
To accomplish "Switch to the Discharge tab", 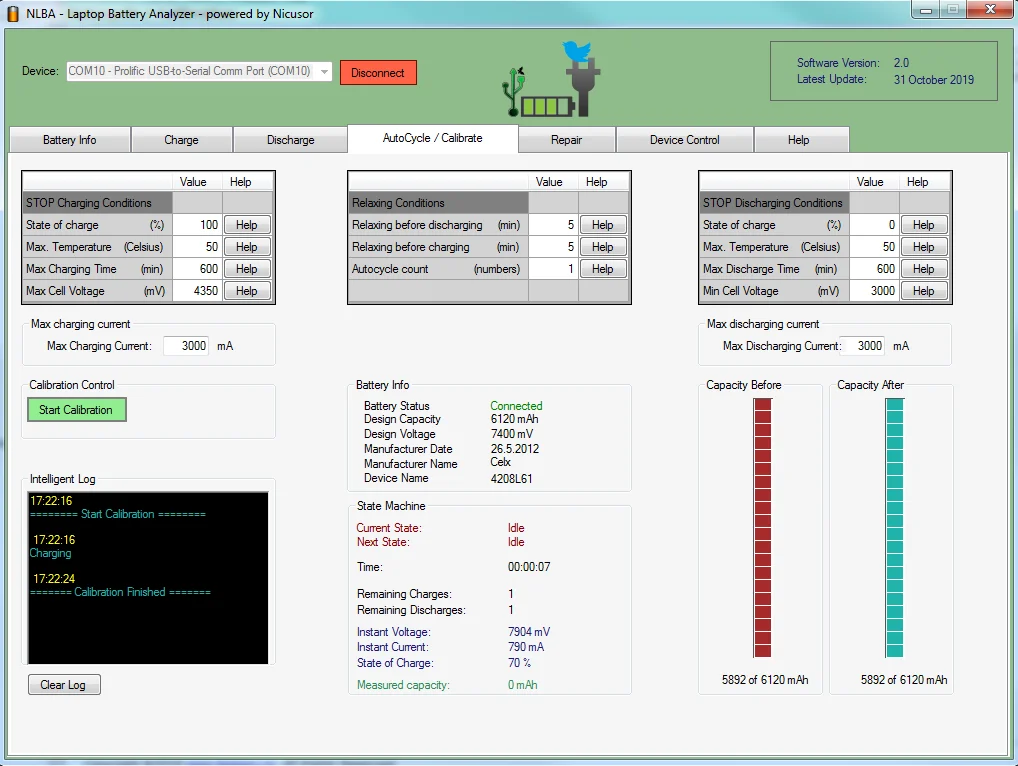I will coord(290,140).
